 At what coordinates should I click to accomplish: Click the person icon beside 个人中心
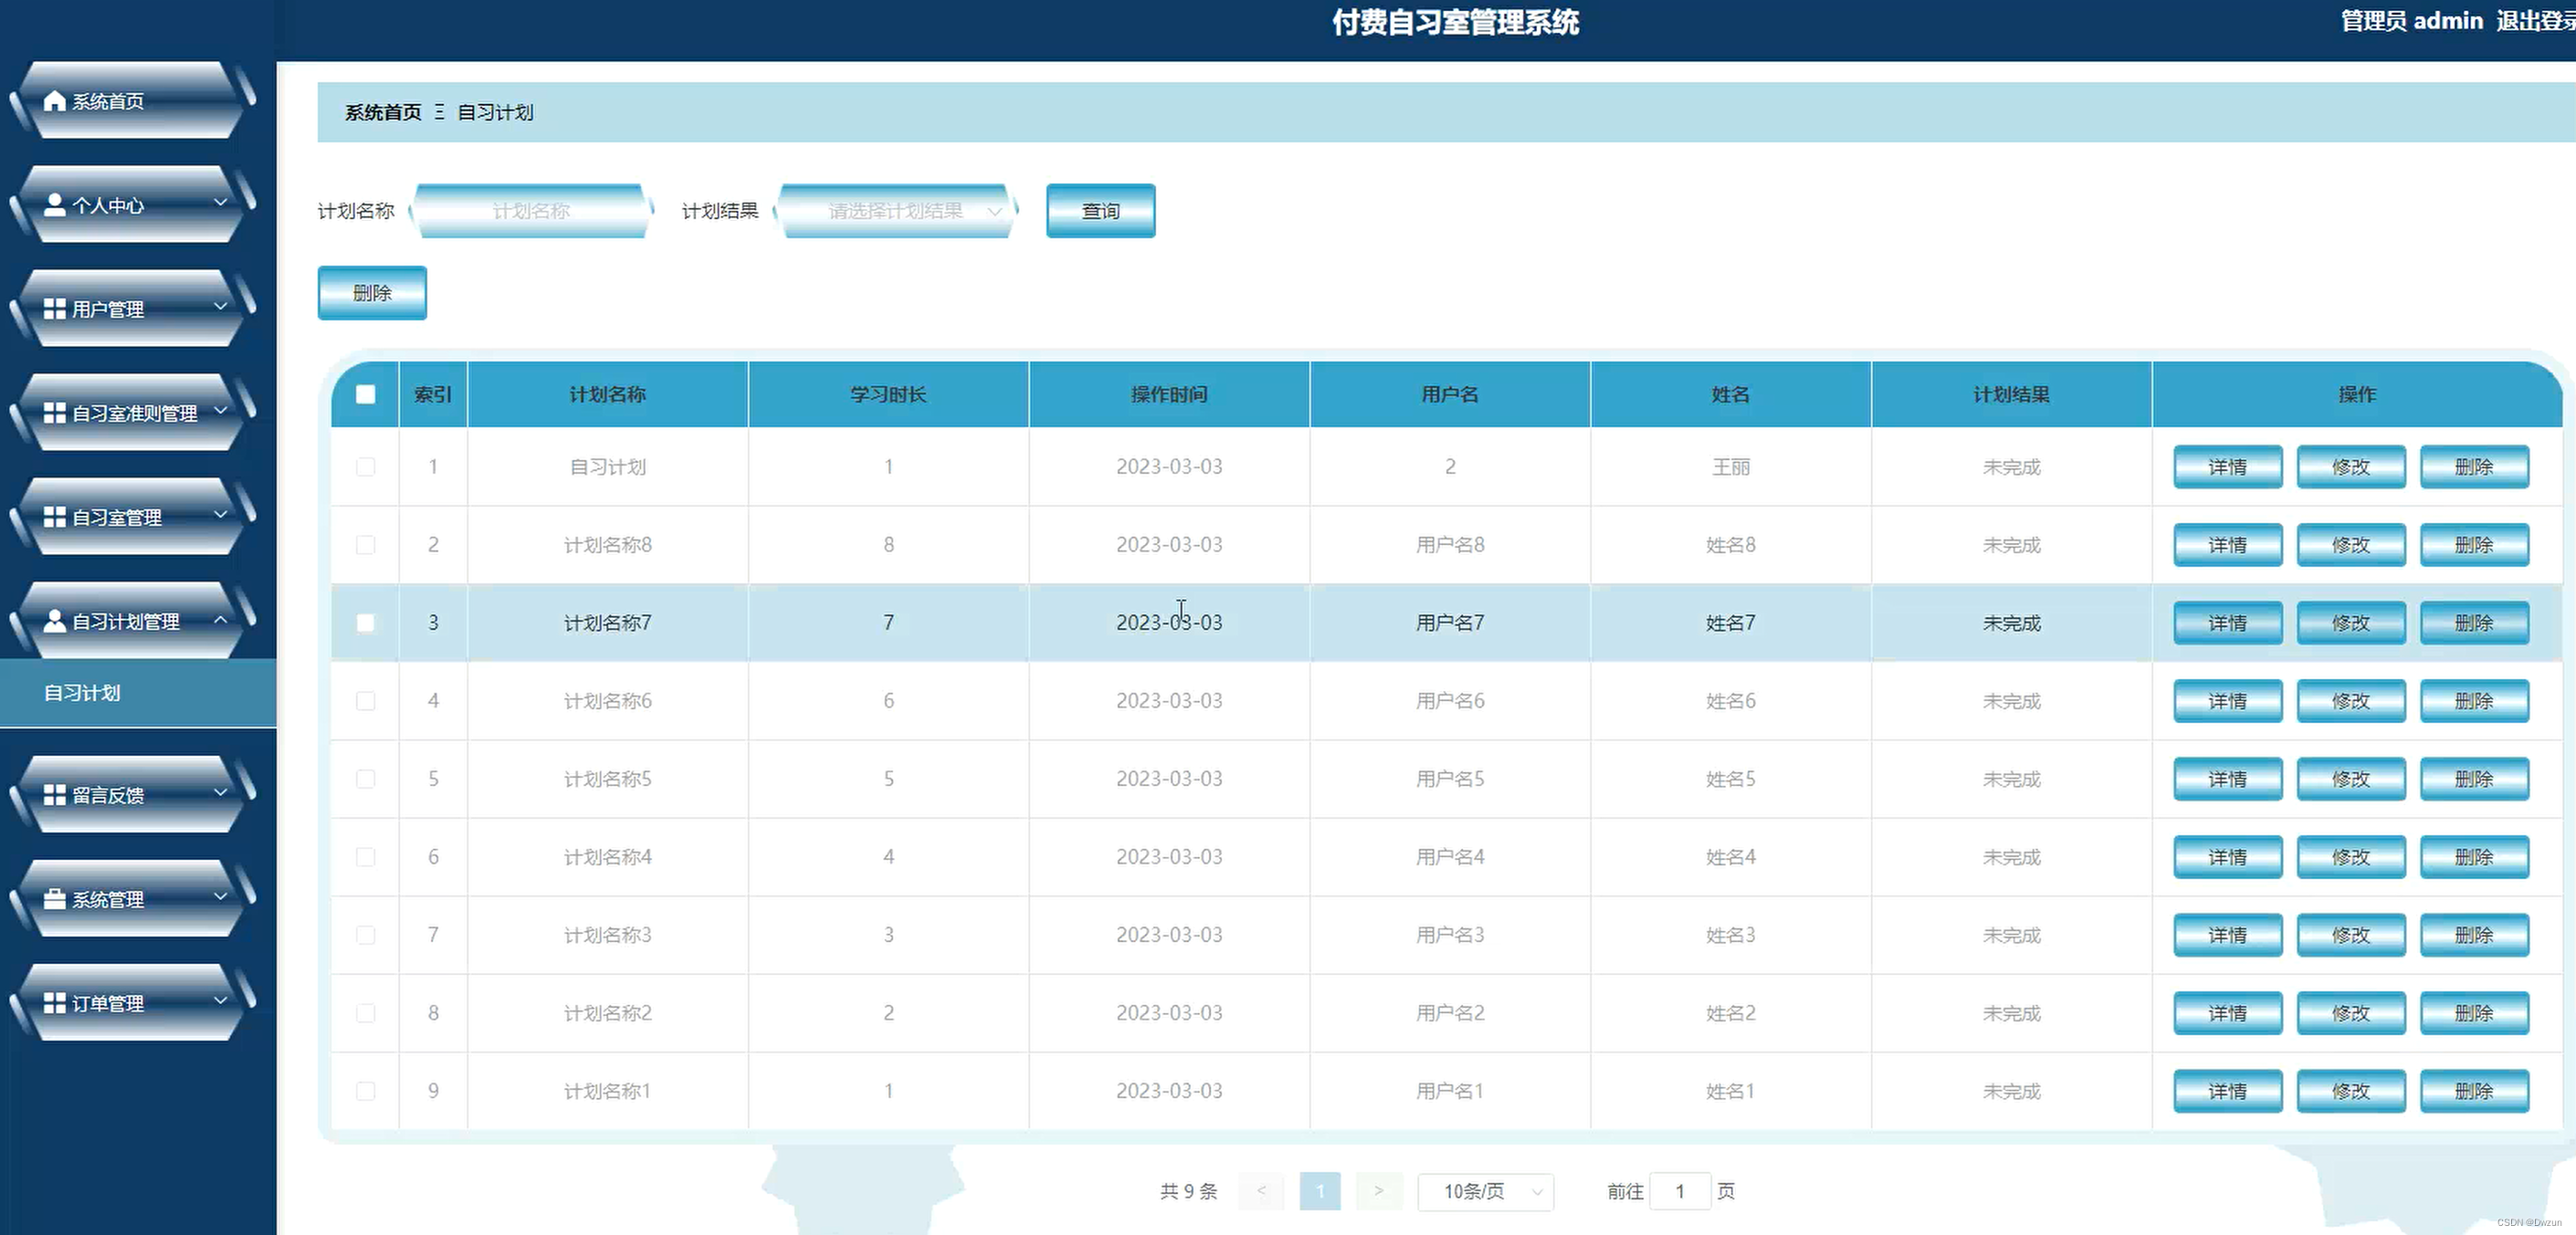[55, 205]
